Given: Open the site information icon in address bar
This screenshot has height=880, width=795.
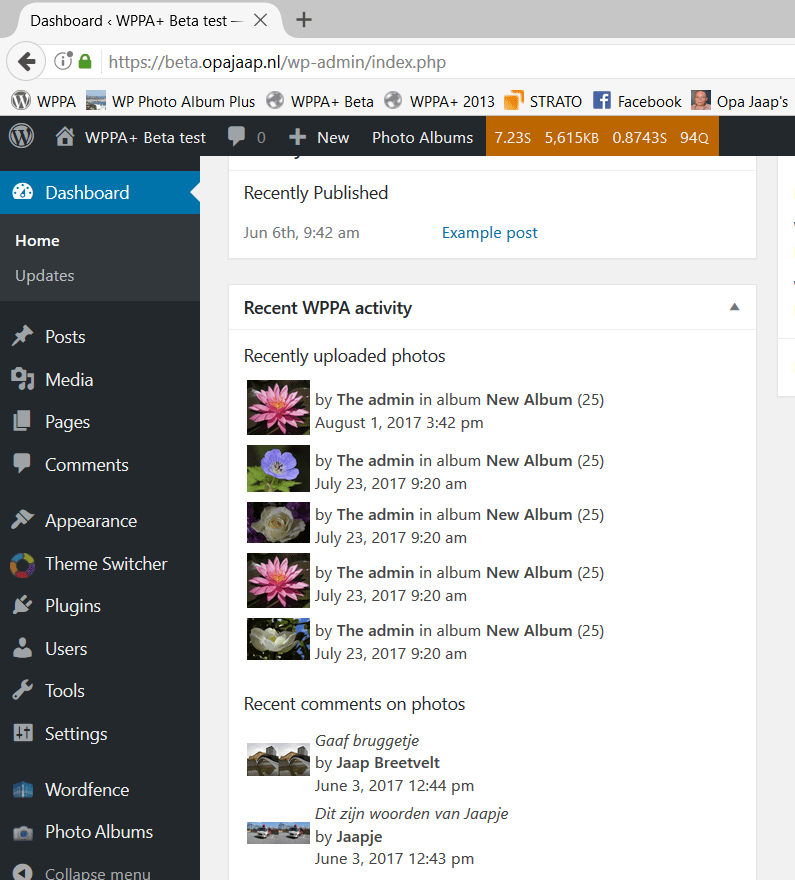Looking at the screenshot, I should pyautogui.click(x=63, y=61).
